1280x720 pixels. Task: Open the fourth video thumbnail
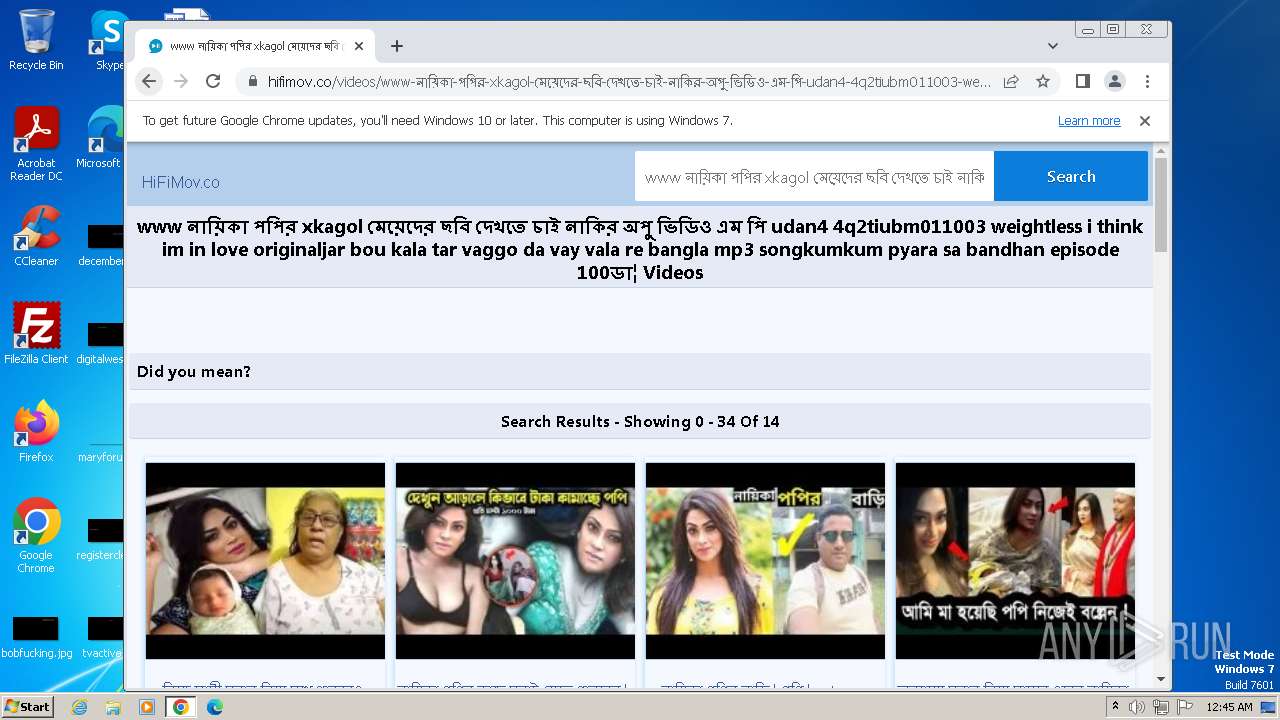coord(1015,561)
